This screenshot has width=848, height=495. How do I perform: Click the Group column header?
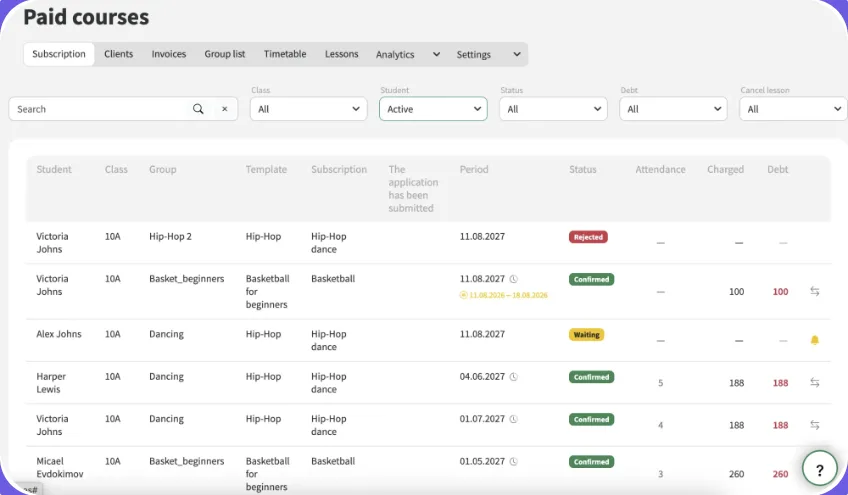tap(163, 169)
